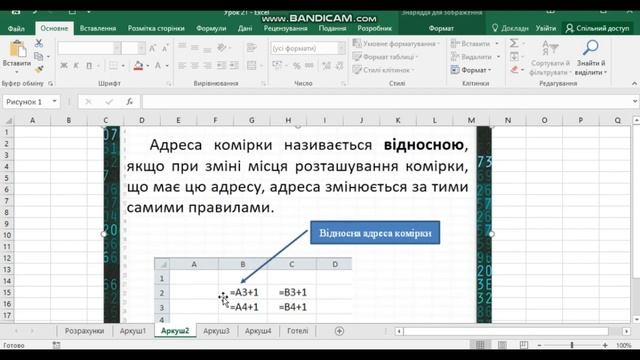Click the Page Layout view icon

pos(502,345)
